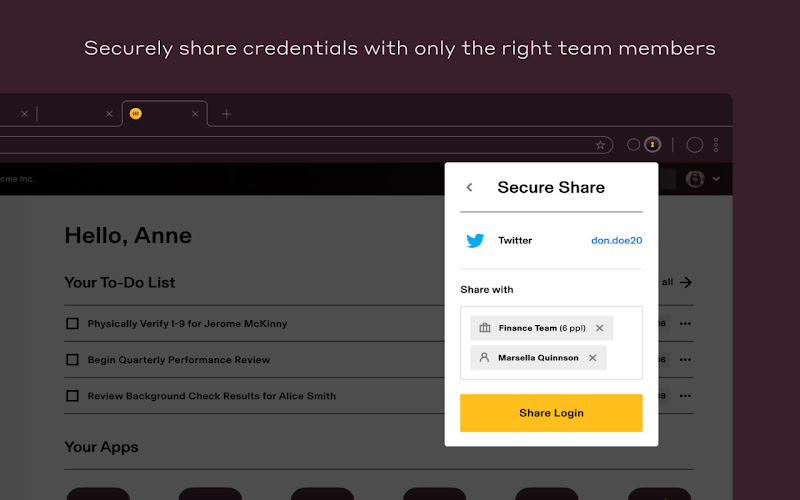The image size is (800, 500).
Task: Open more options for Jerome McKinny task
Action: [685, 323]
